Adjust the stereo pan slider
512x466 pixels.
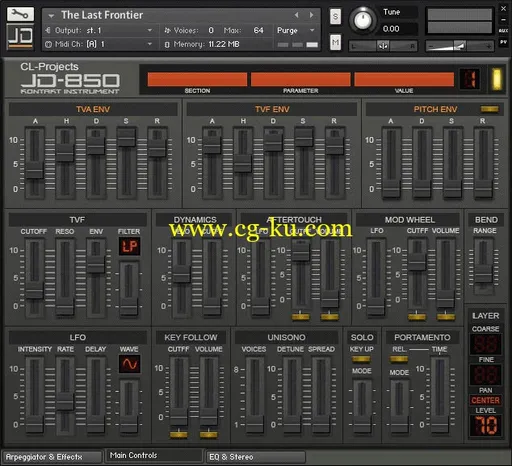(x=383, y=46)
